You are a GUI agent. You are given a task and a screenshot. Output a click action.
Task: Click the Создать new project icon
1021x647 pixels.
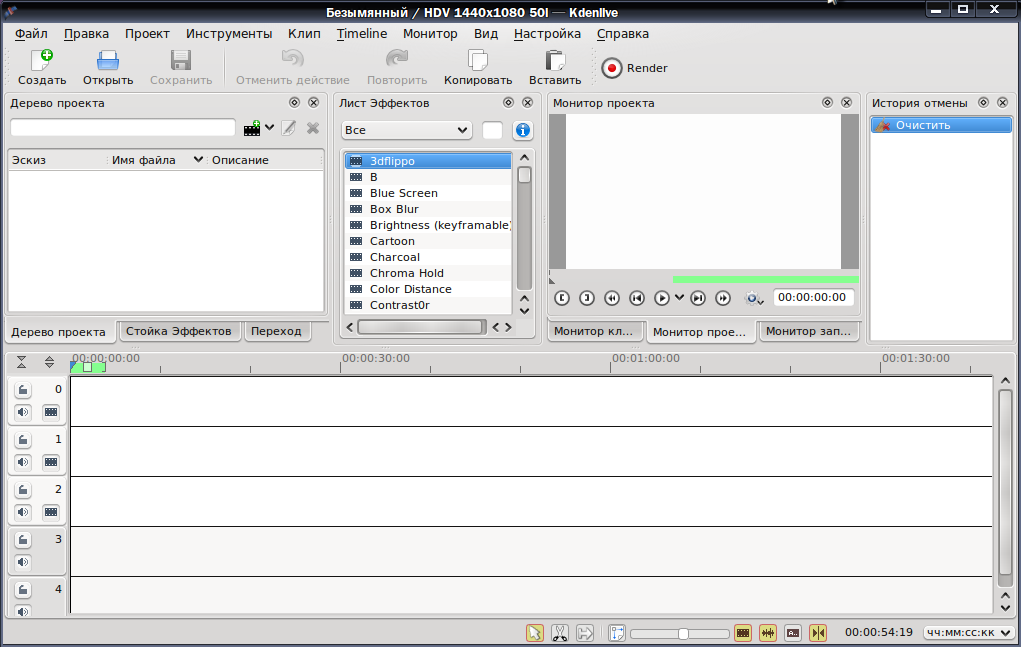[42, 68]
